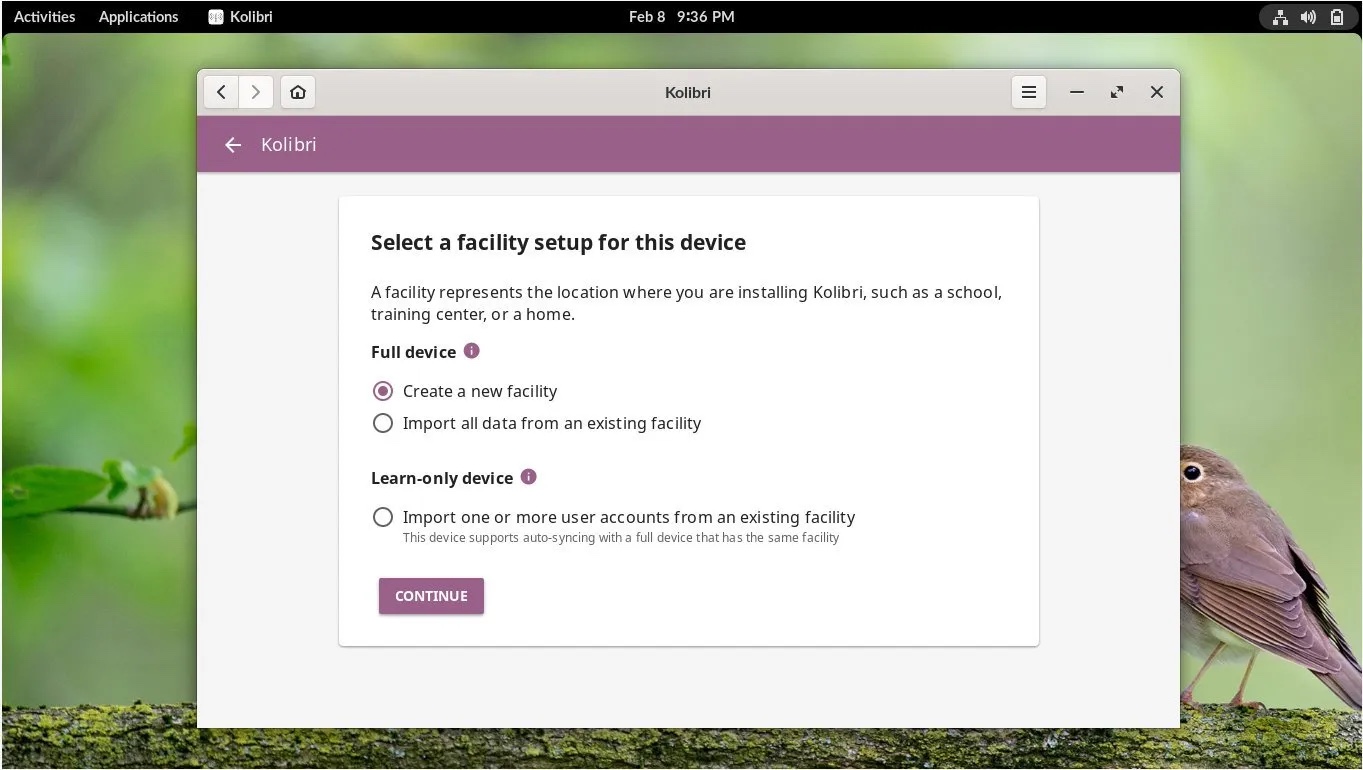Image resolution: width=1363 pixels, height=770 pixels.
Task: Toggle fullscreen with the restore window icon
Action: [x=1117, y=91]
